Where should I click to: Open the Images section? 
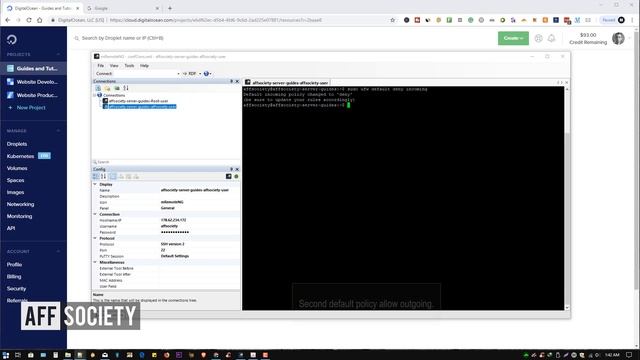[x=16, y=192]
